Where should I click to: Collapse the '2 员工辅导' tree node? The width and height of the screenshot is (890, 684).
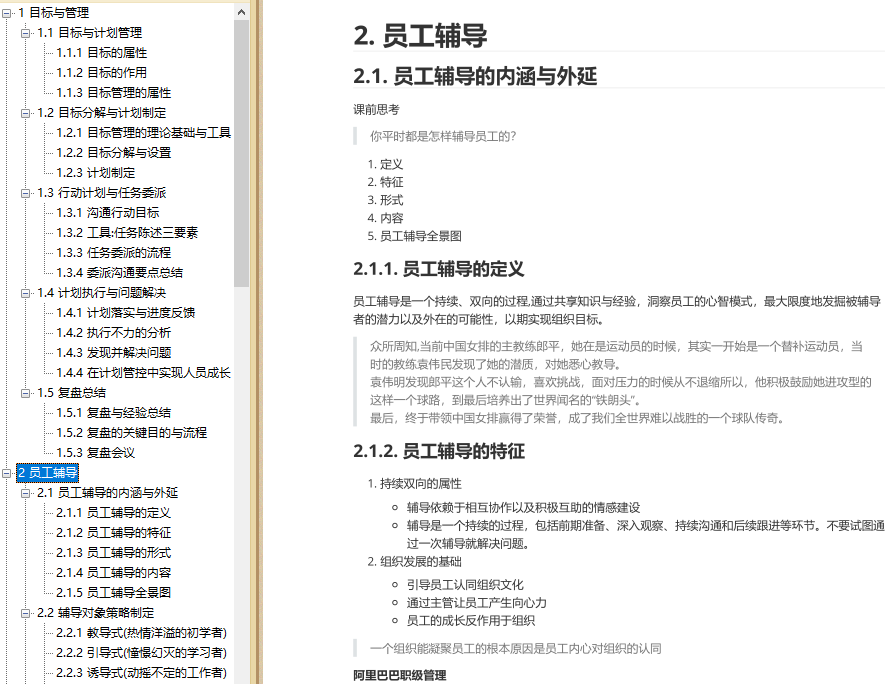click(x=6, y=473)
